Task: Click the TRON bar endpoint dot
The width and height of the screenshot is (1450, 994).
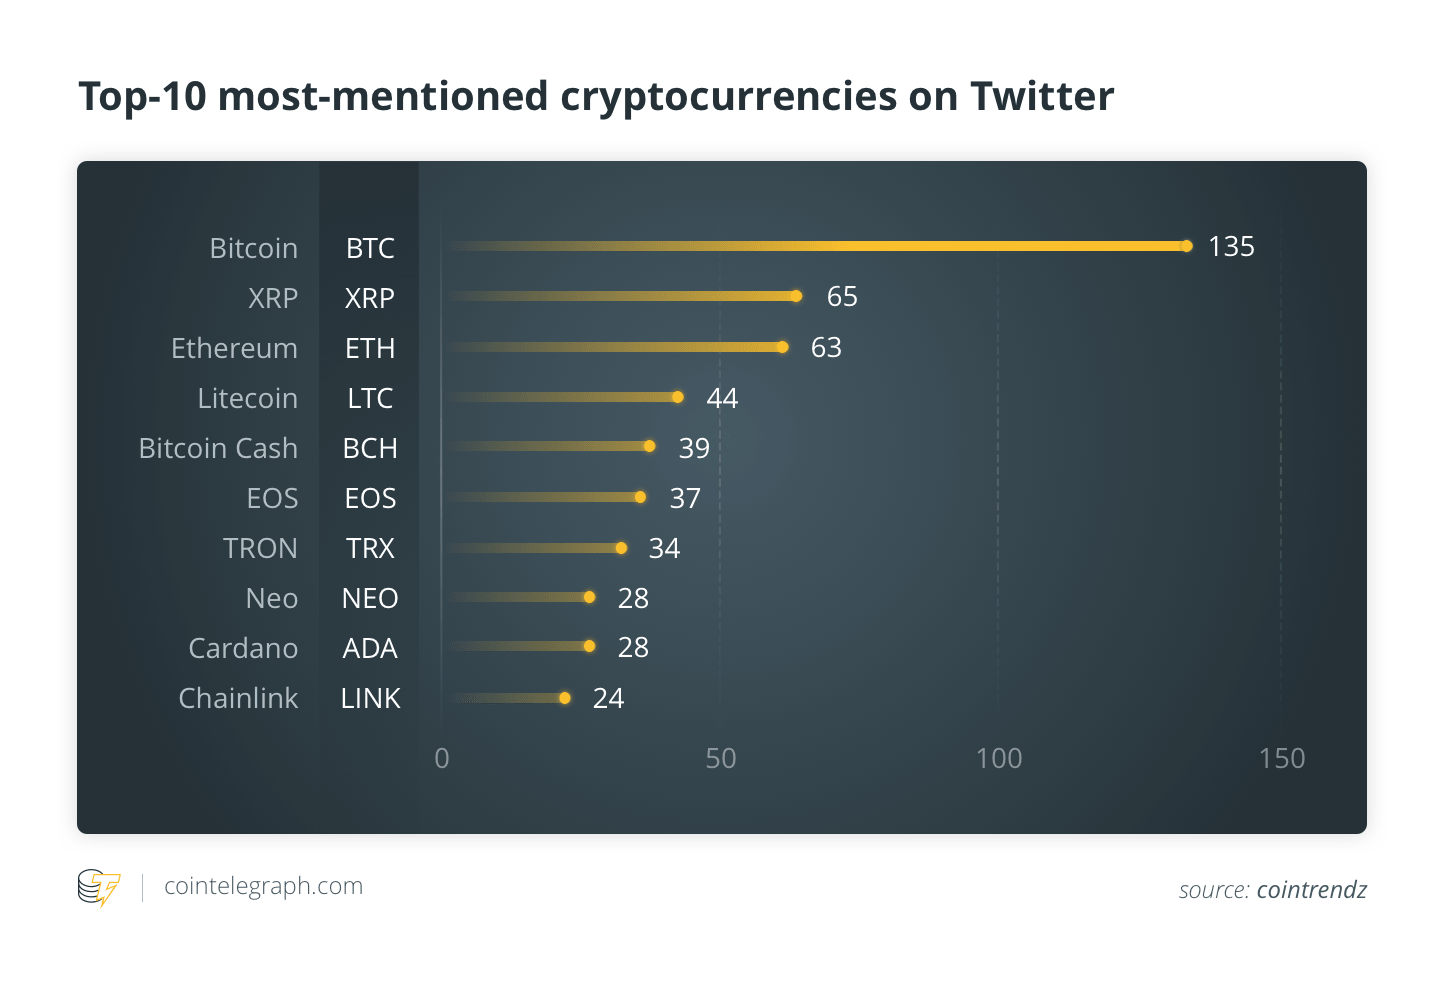Action: (x=621, y=548)
